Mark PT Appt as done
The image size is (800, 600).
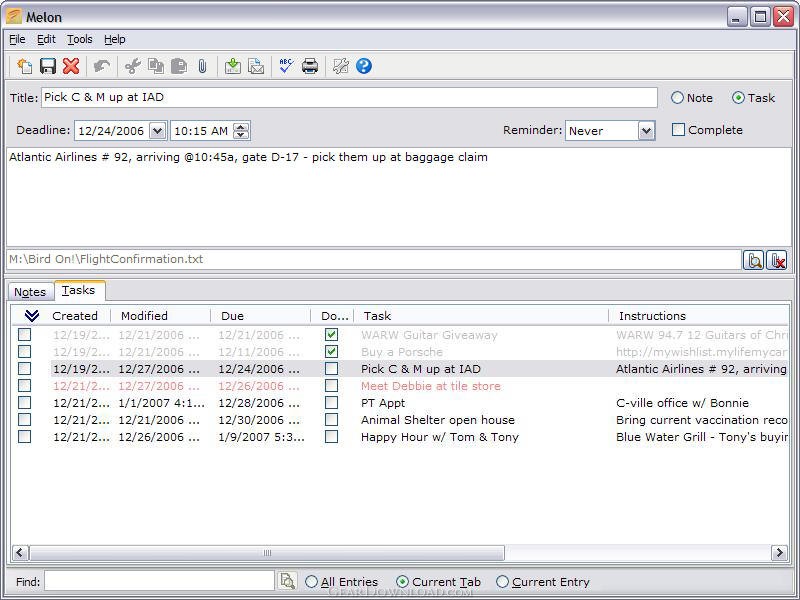coord(332,403)
